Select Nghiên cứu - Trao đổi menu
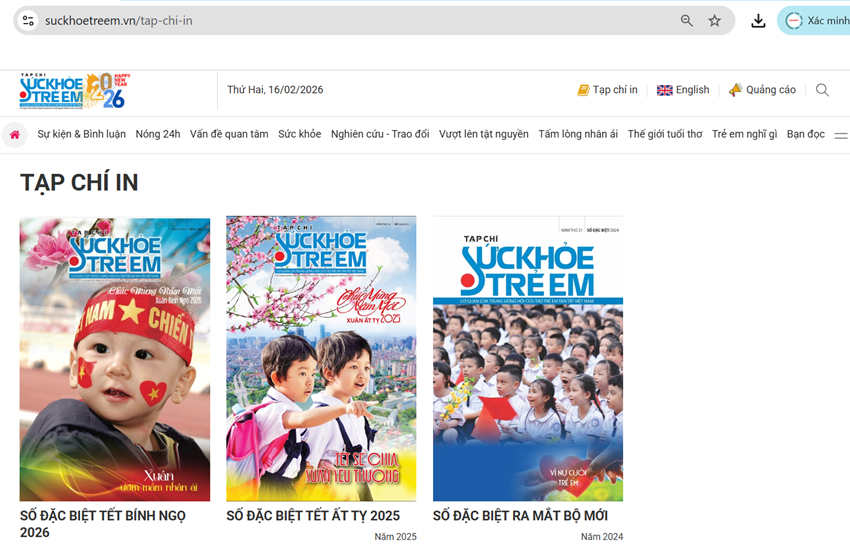 [x=380, y=134]
